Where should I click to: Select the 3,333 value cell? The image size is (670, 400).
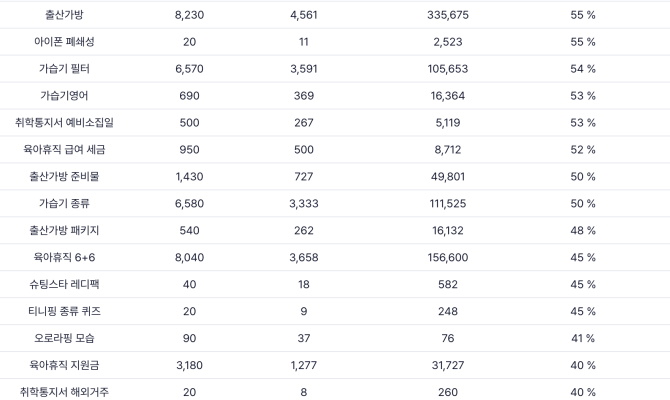(x=304, y=204)
